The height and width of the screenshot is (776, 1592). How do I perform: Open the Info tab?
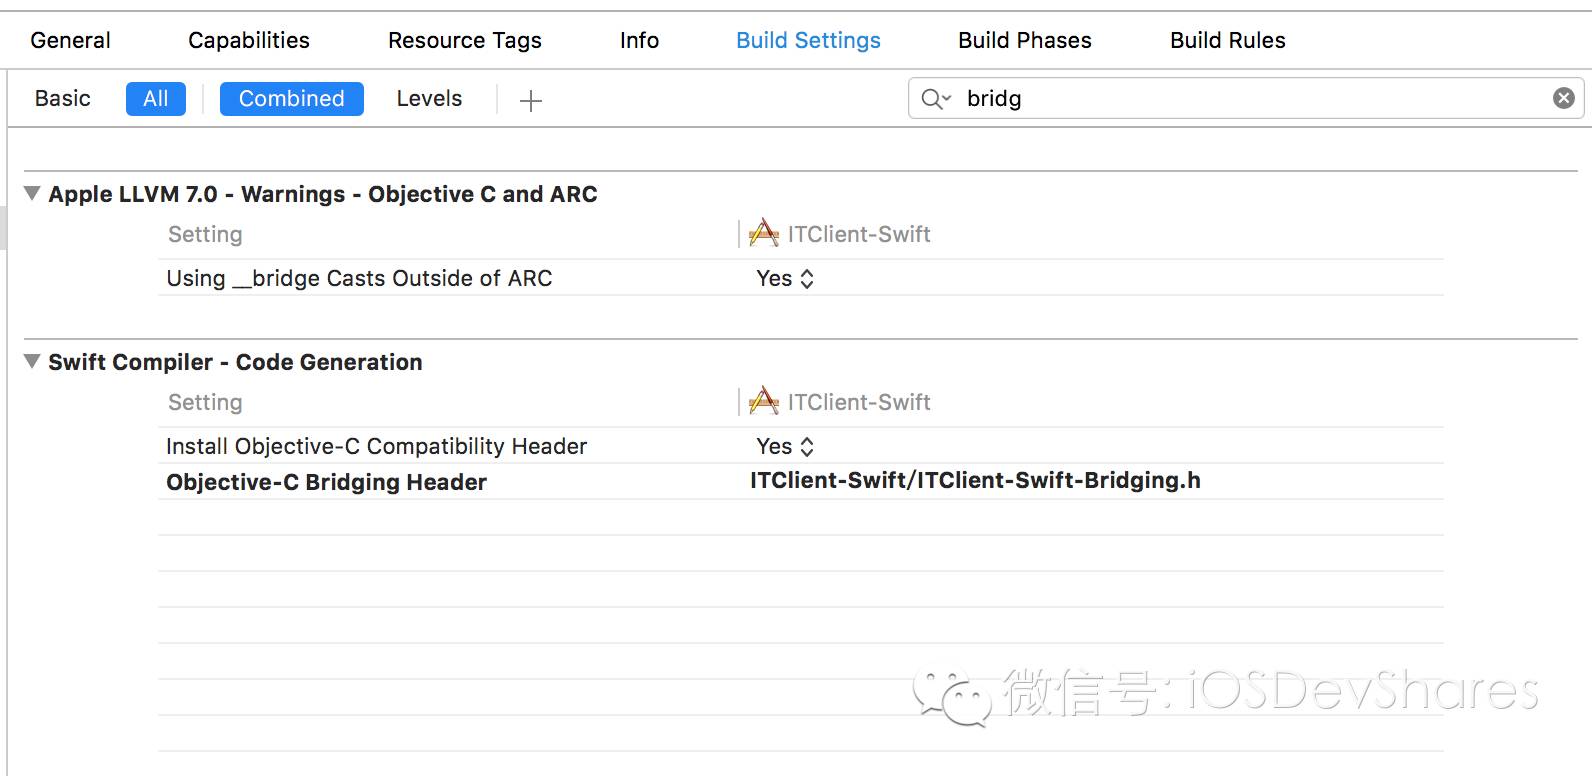(639, 40)
